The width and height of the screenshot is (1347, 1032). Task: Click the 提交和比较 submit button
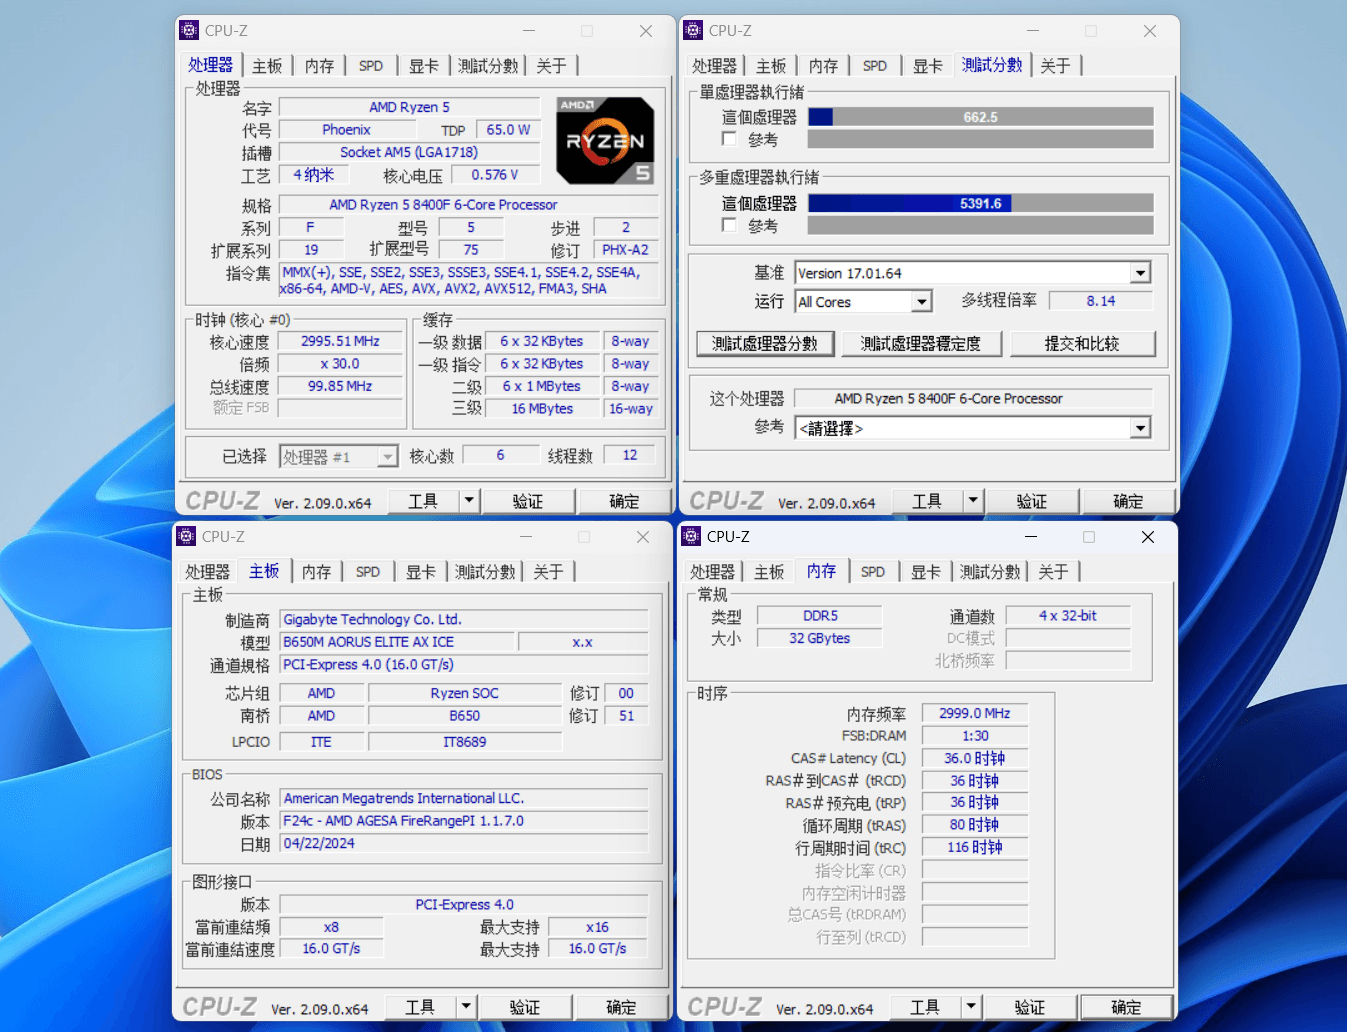click(1083, 343)
